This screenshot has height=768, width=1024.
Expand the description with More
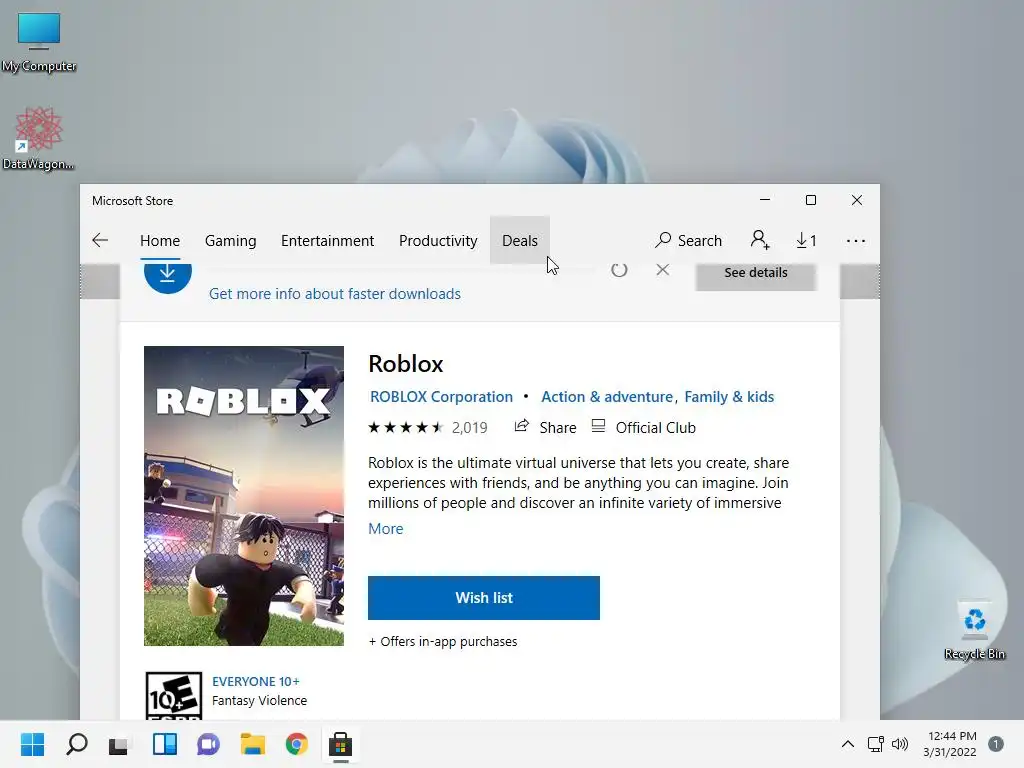click(385, 528)
